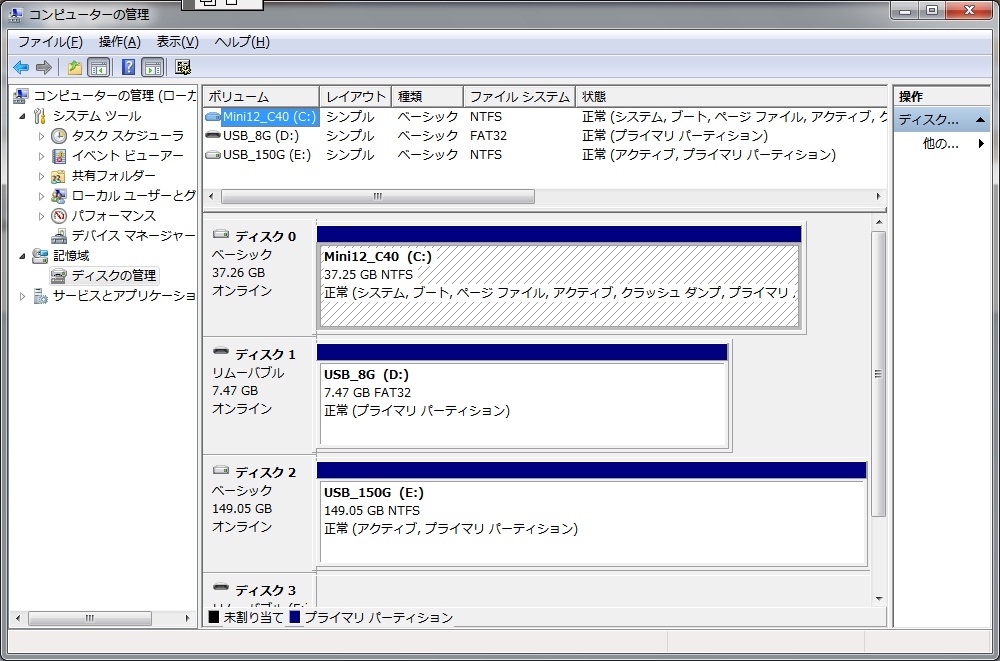Viewport: 1000px width, 661px height.
Task: Collapse the 記憶域 tree node
Action: [23, 256]
